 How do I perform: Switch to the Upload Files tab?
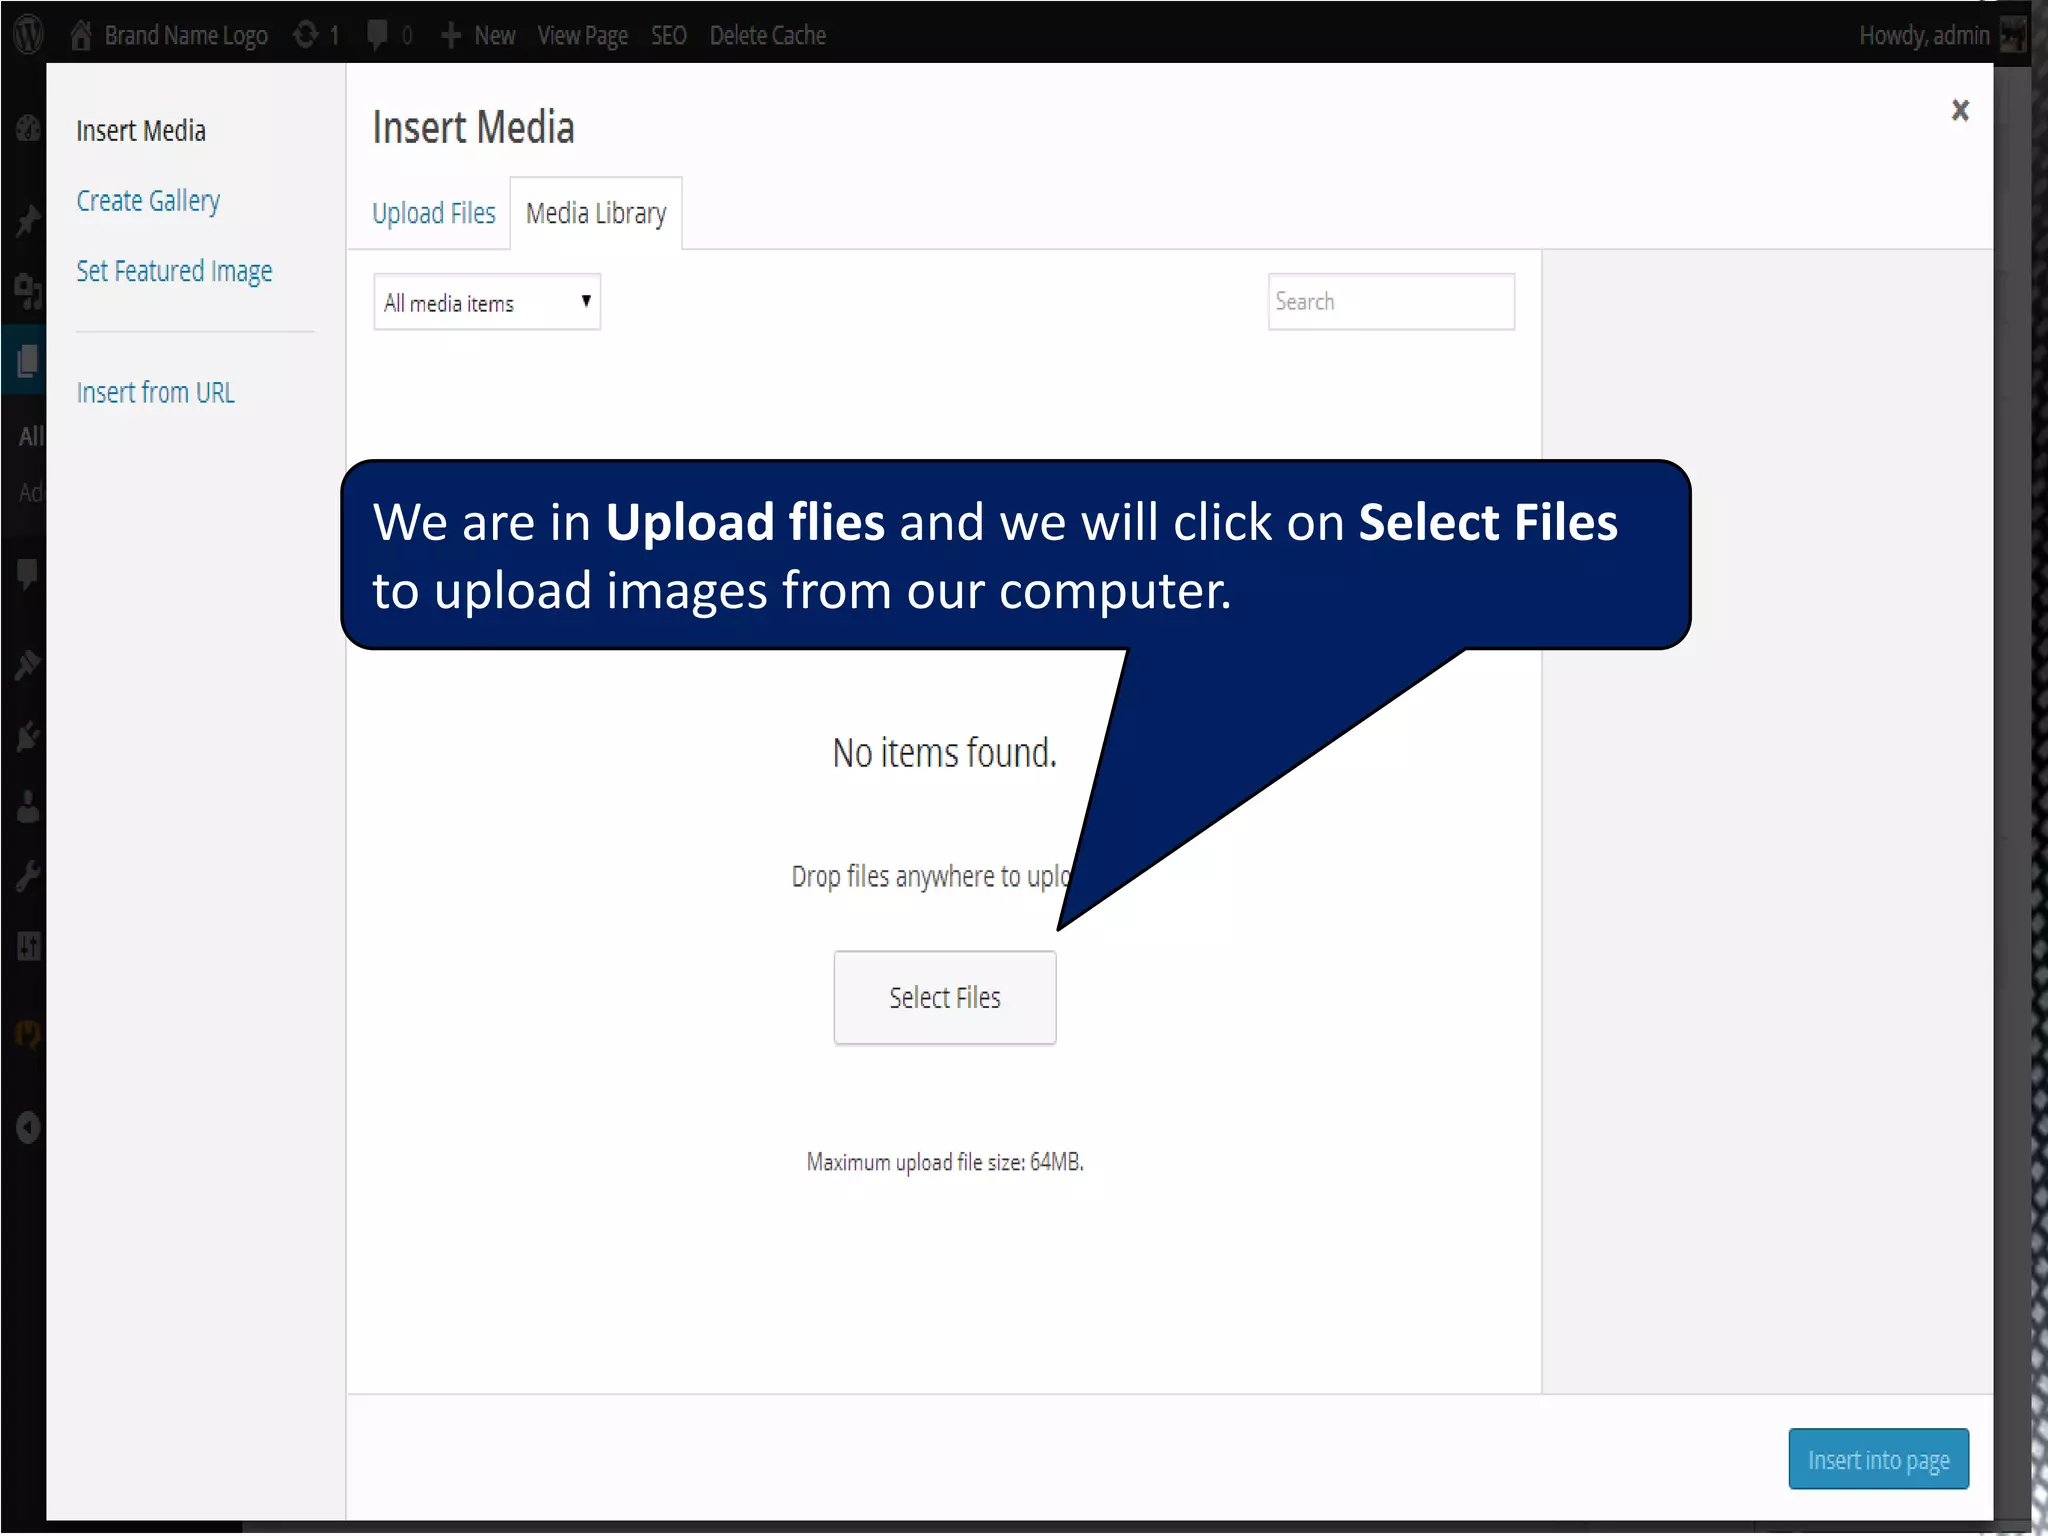(x=433, y=213)
